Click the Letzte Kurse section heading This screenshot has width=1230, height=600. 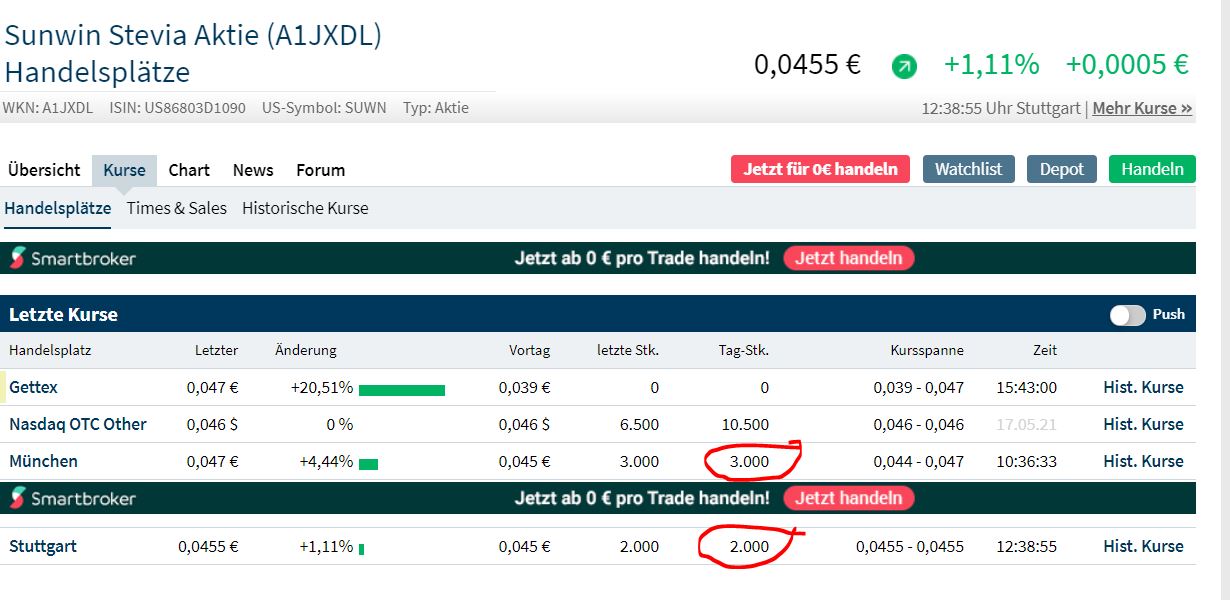coord(63,314)
